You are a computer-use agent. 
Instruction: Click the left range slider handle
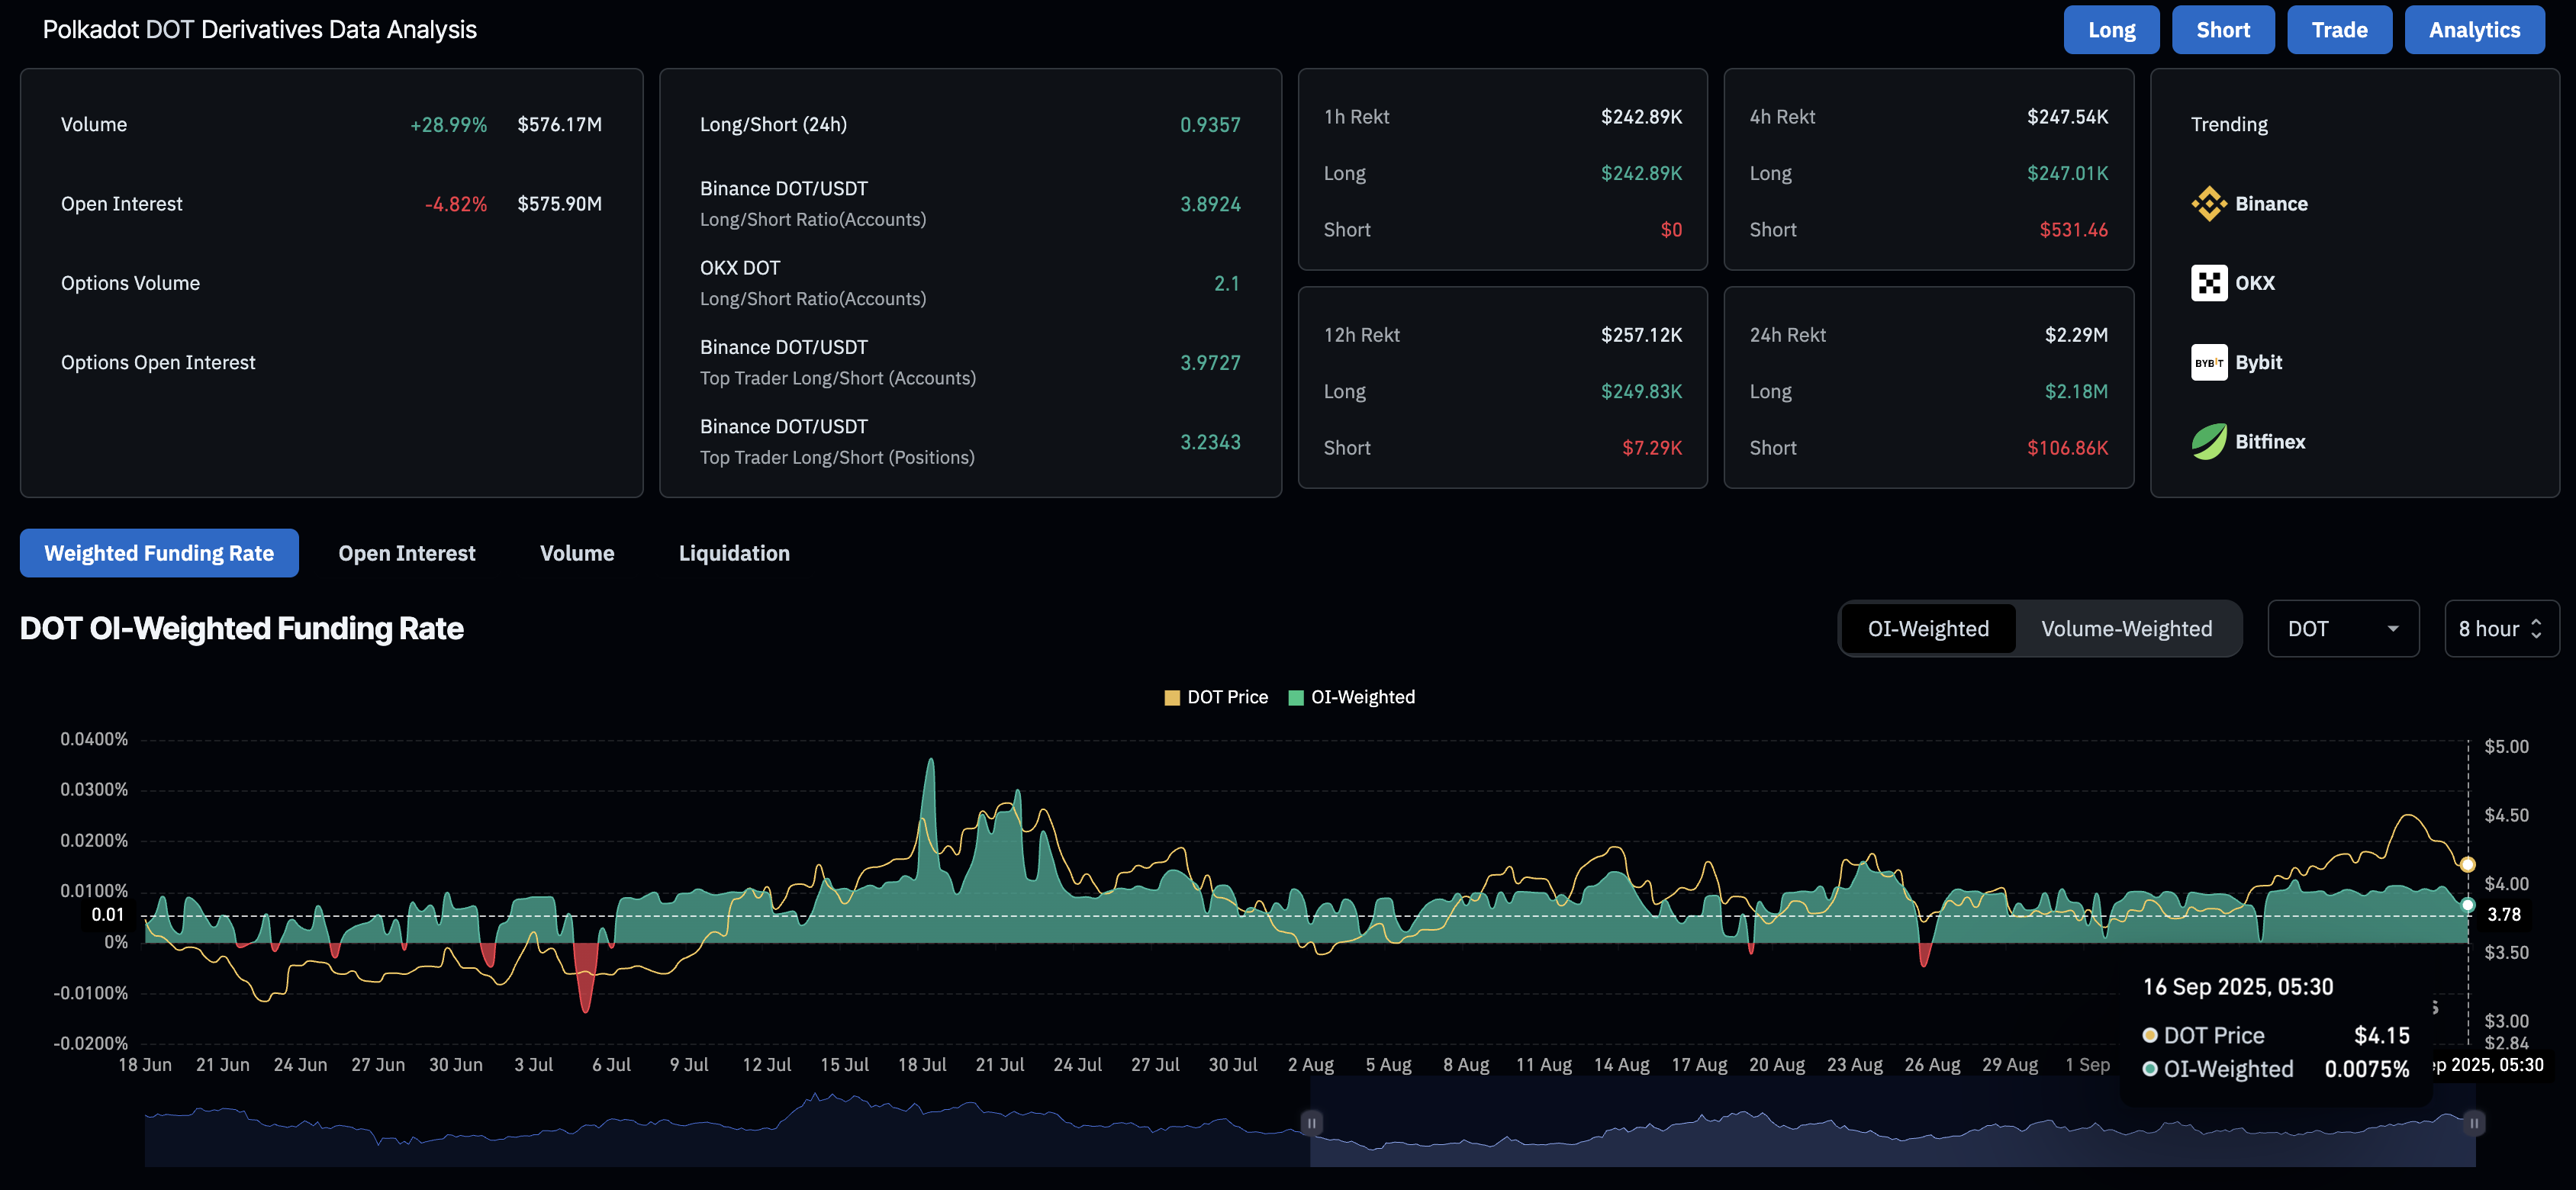pos(1311,1123)
